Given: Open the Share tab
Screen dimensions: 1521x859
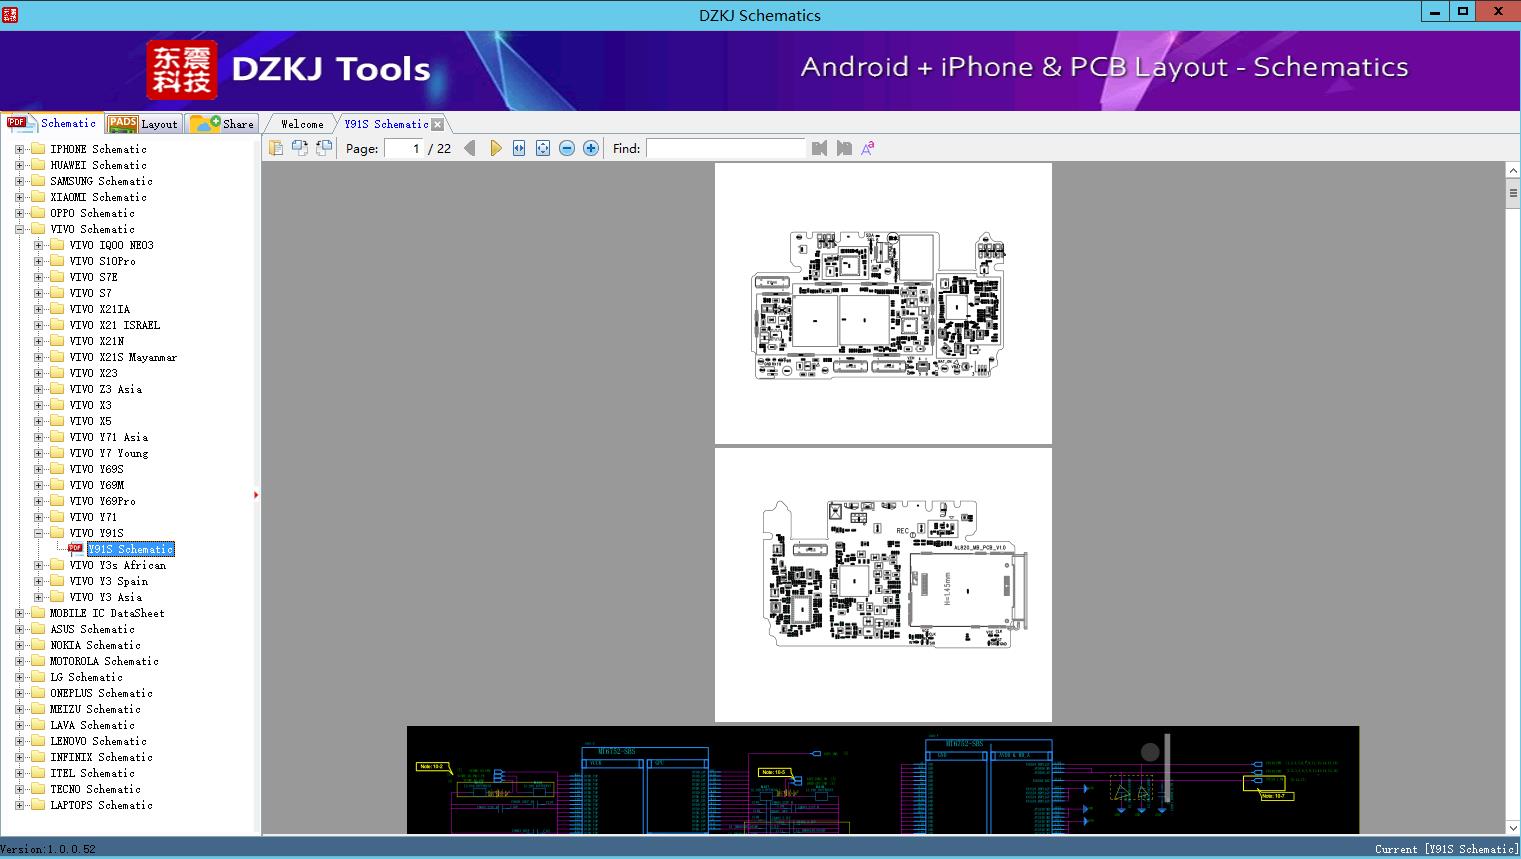Looking at the screenshot, I should (223, 124).
